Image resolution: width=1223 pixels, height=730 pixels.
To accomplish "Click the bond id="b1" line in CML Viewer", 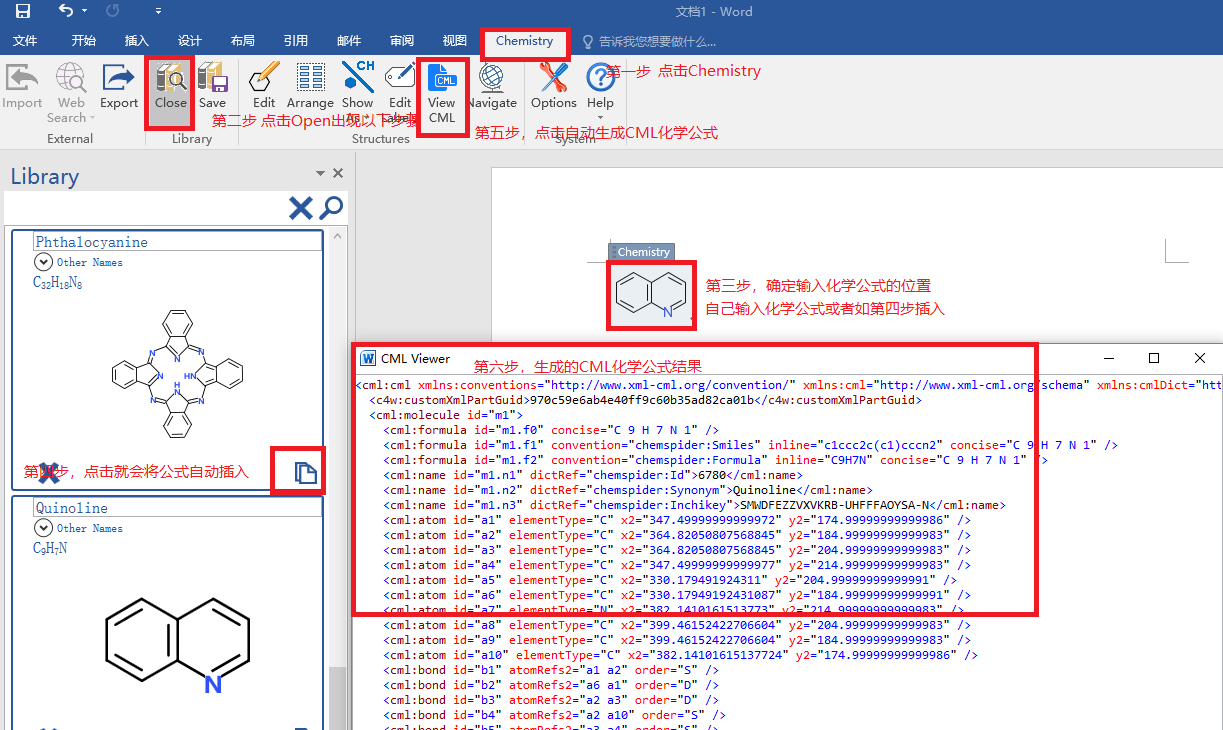I will pyautogui.click(x=550, y=670).
